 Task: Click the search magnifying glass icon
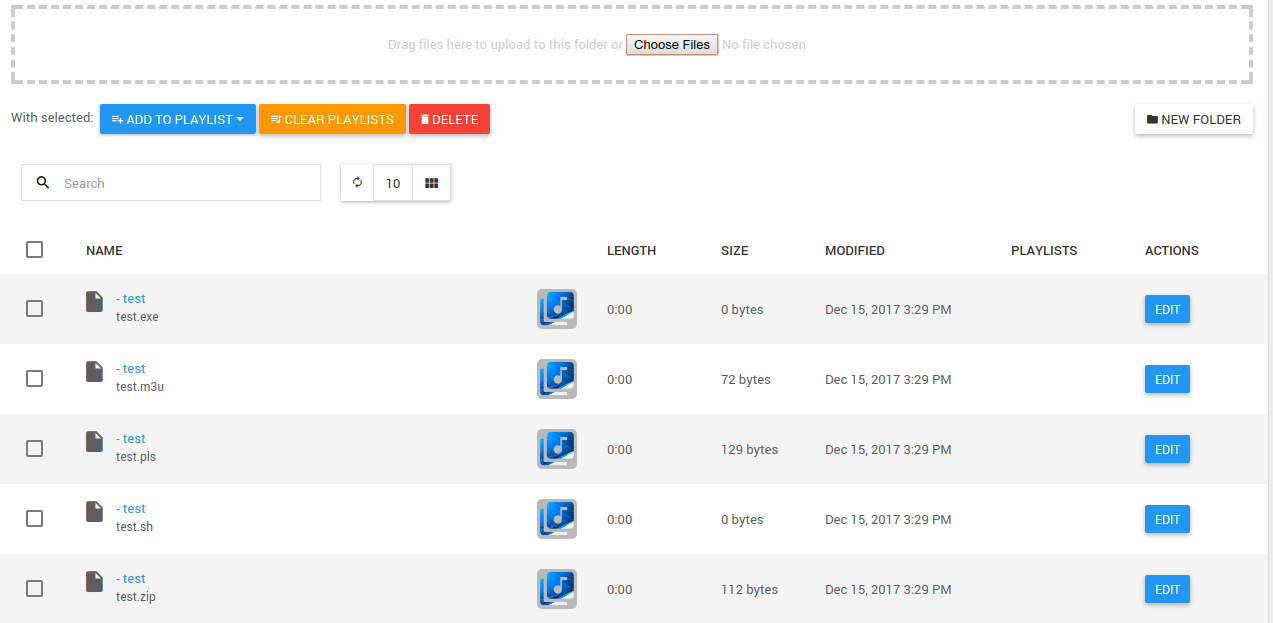point(42,183)
